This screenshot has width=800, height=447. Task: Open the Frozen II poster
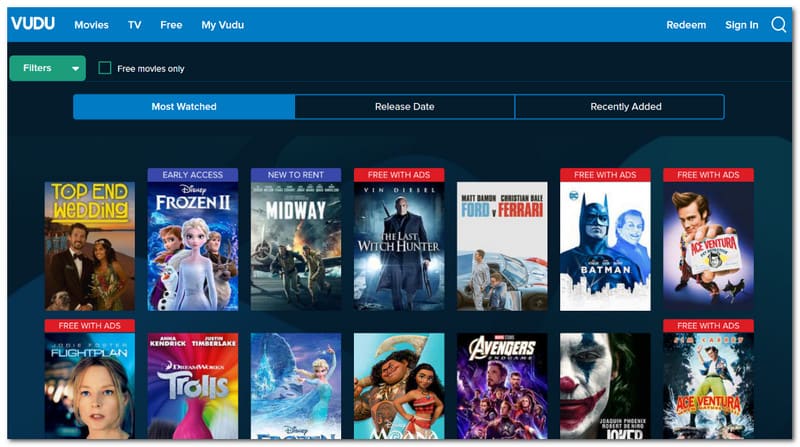click(193, 246)
